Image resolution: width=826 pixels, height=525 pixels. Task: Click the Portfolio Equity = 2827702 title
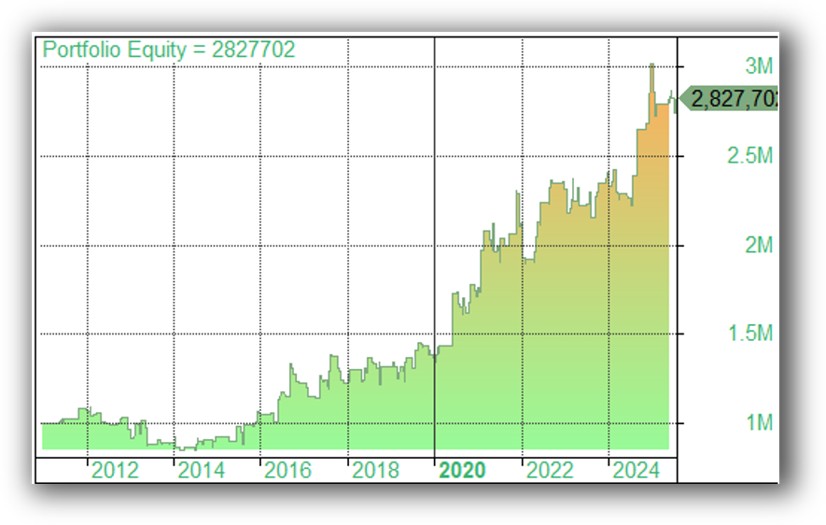point(169,50)
